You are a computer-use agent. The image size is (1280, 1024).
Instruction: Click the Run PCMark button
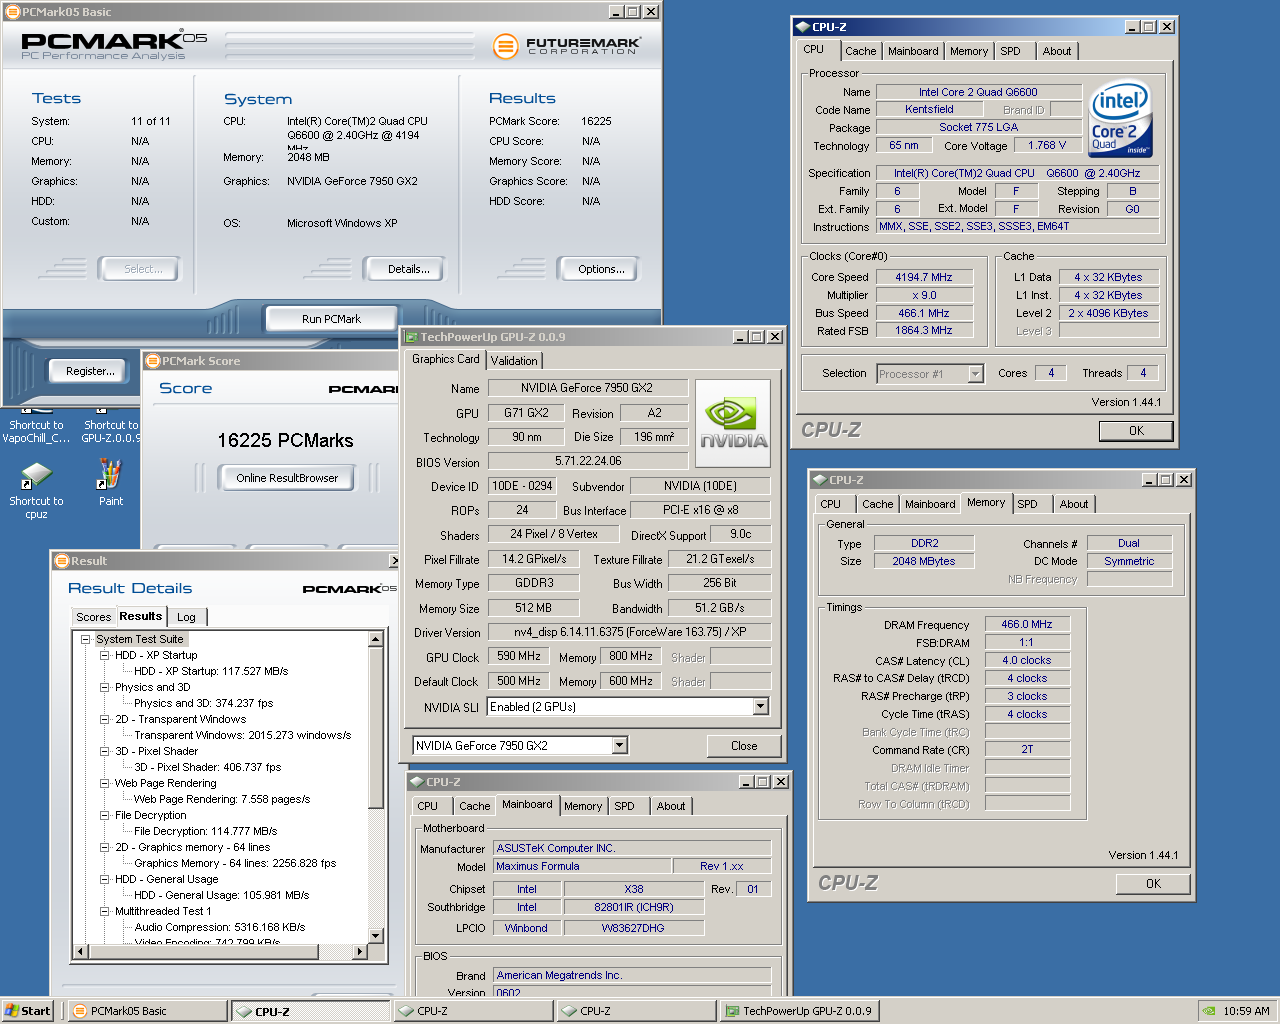(331, 319)
